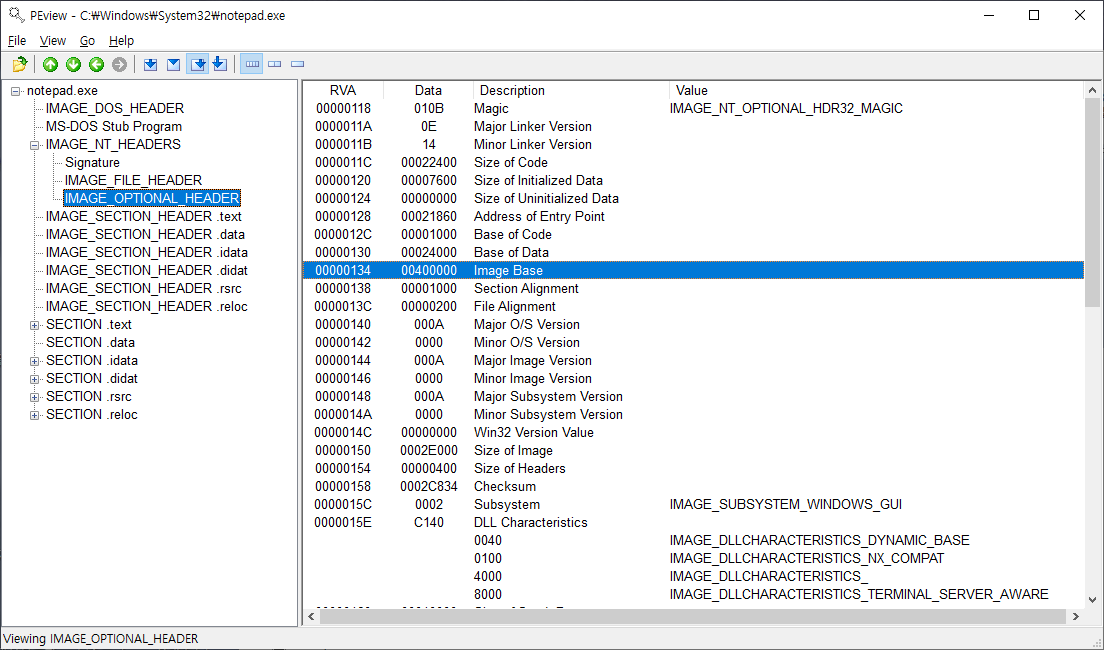Image resolution: width=1104 pixels, height=650 pixels.
Task: Select the highlighted Image Base row
Action: pyautogui.click(x=694, y=270)
